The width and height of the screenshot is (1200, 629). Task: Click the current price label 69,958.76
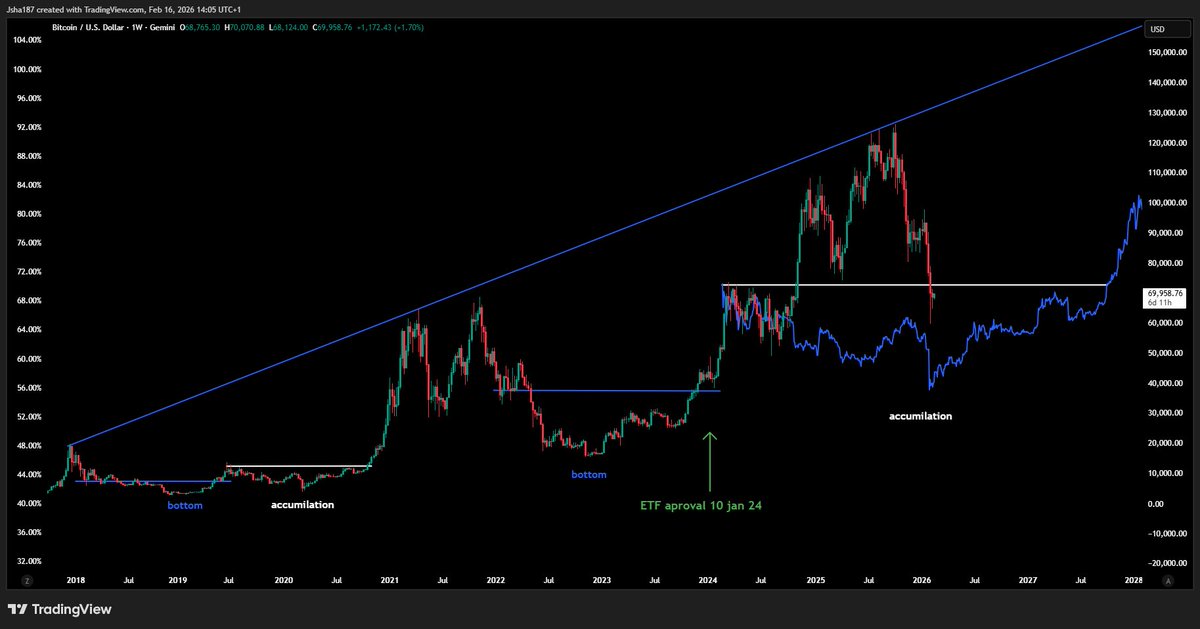click(1164, 292)
